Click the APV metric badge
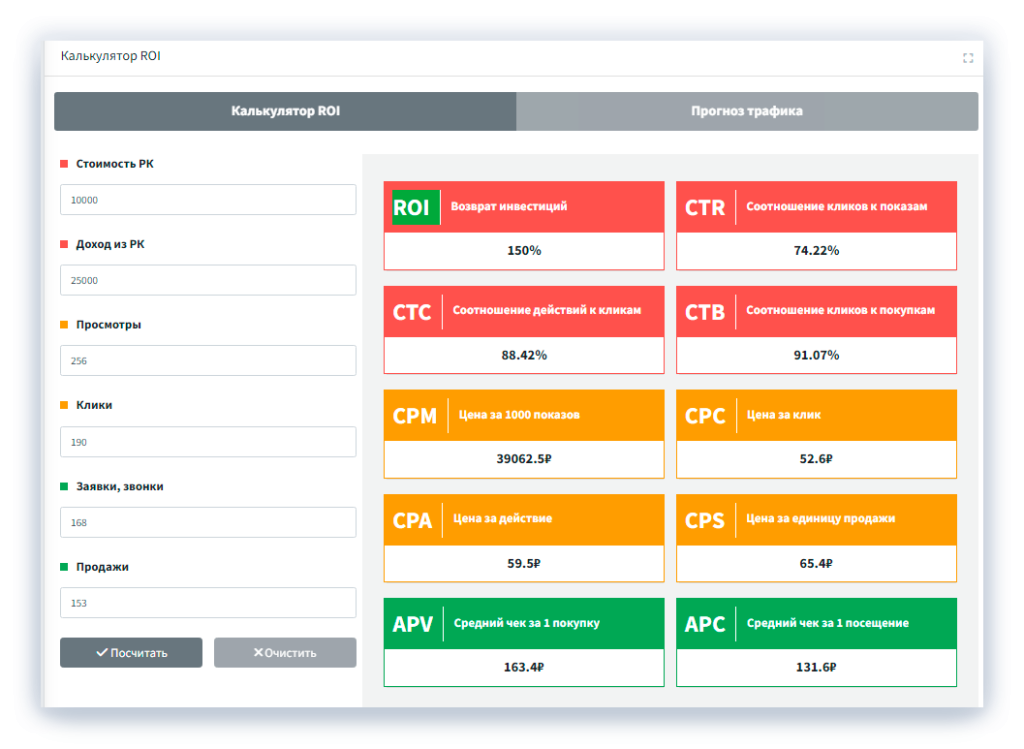Image resolution: width=1024 pixels, height=749 pixels. click(413, 624)
